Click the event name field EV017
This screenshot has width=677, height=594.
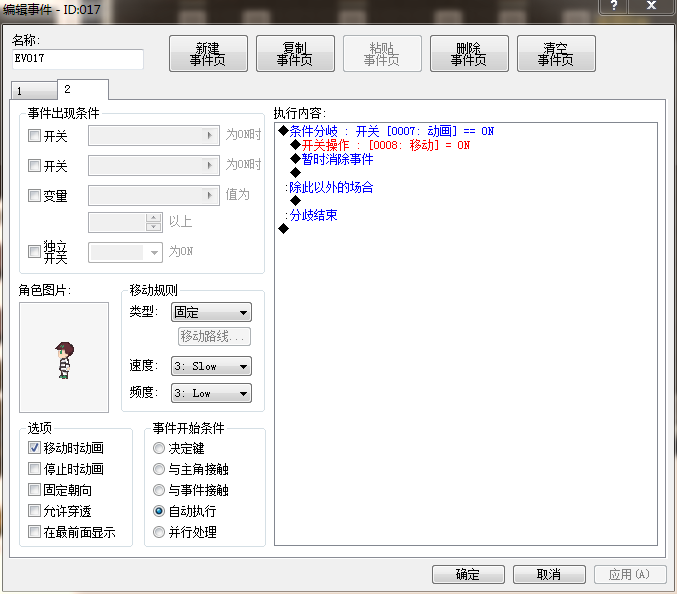pyautogui.click(x=78, y=59)
